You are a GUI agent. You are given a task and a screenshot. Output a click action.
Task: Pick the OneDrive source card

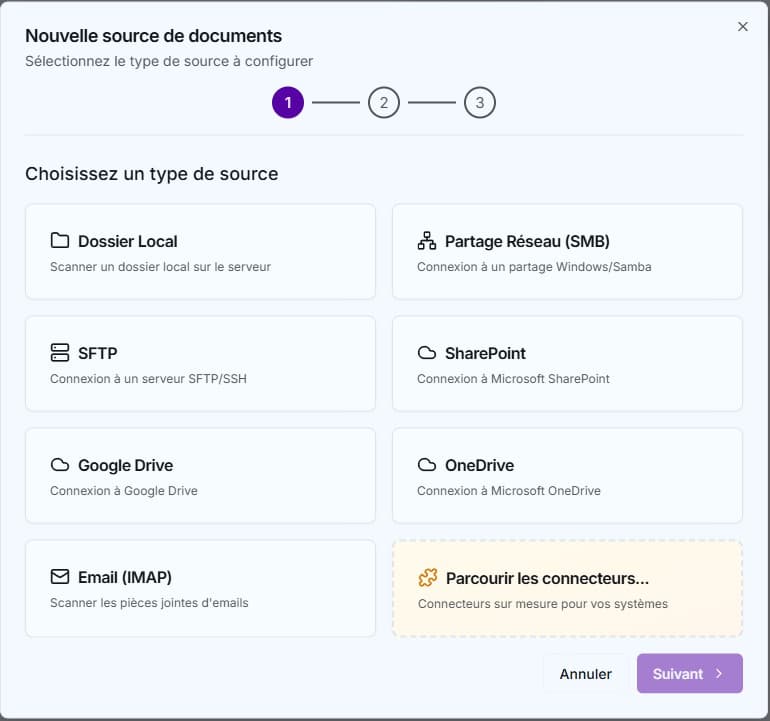[567, 476]
